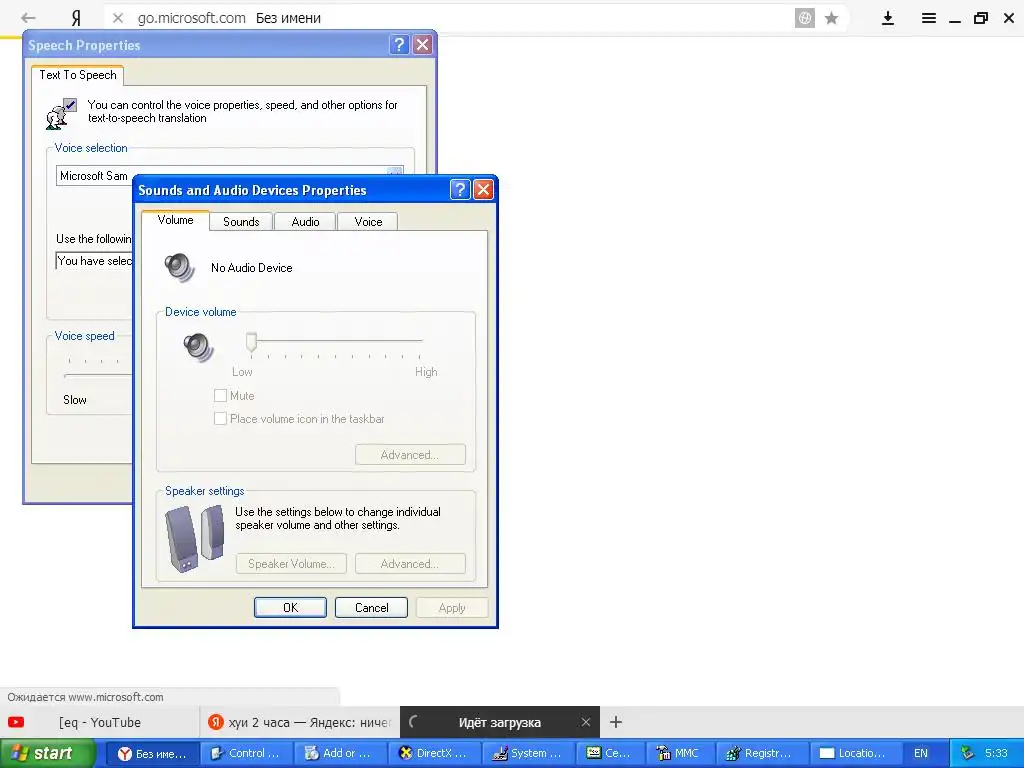Click the globe translate icon in address bar
Screen dimensions: 1024x768
805,18
